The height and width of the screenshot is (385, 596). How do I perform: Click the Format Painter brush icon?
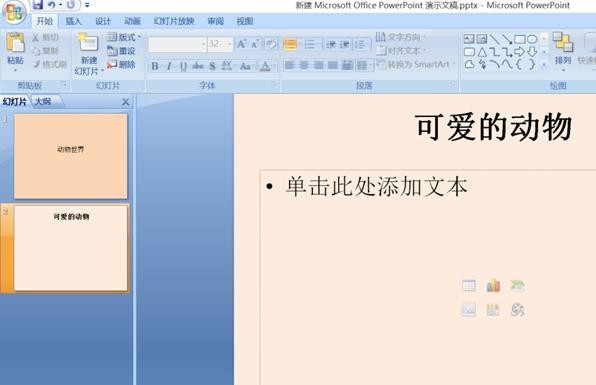[x=36, y=64]
